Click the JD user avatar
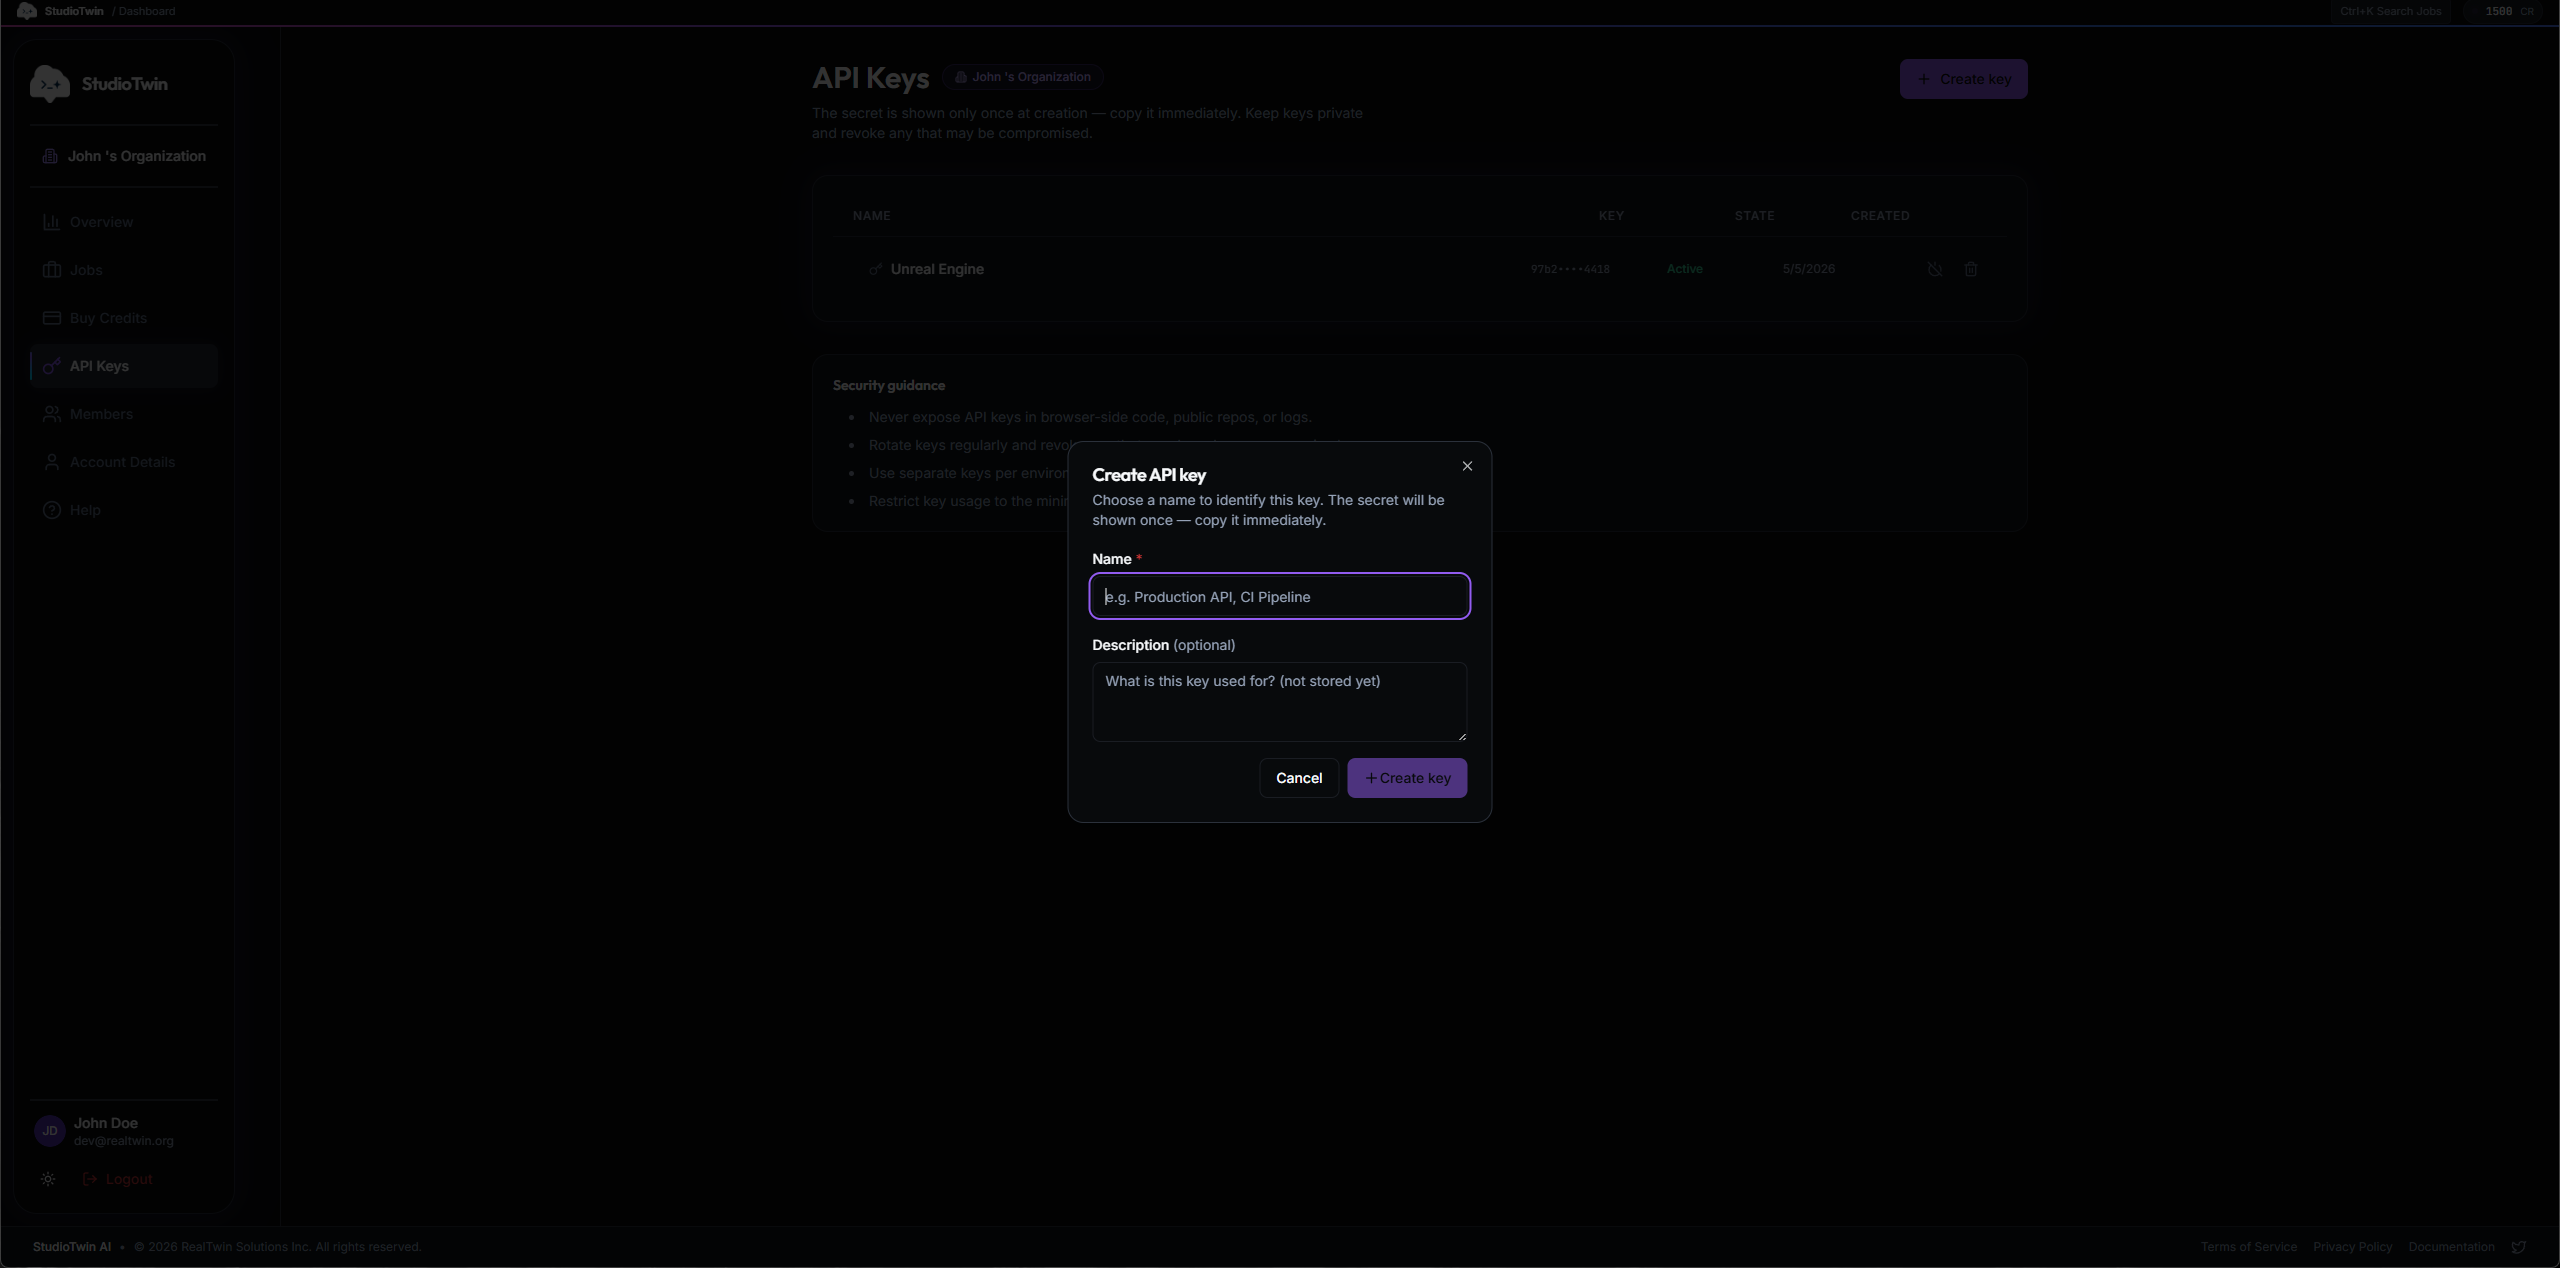Screen dimensions: 2560x1268 point(50,1131)
